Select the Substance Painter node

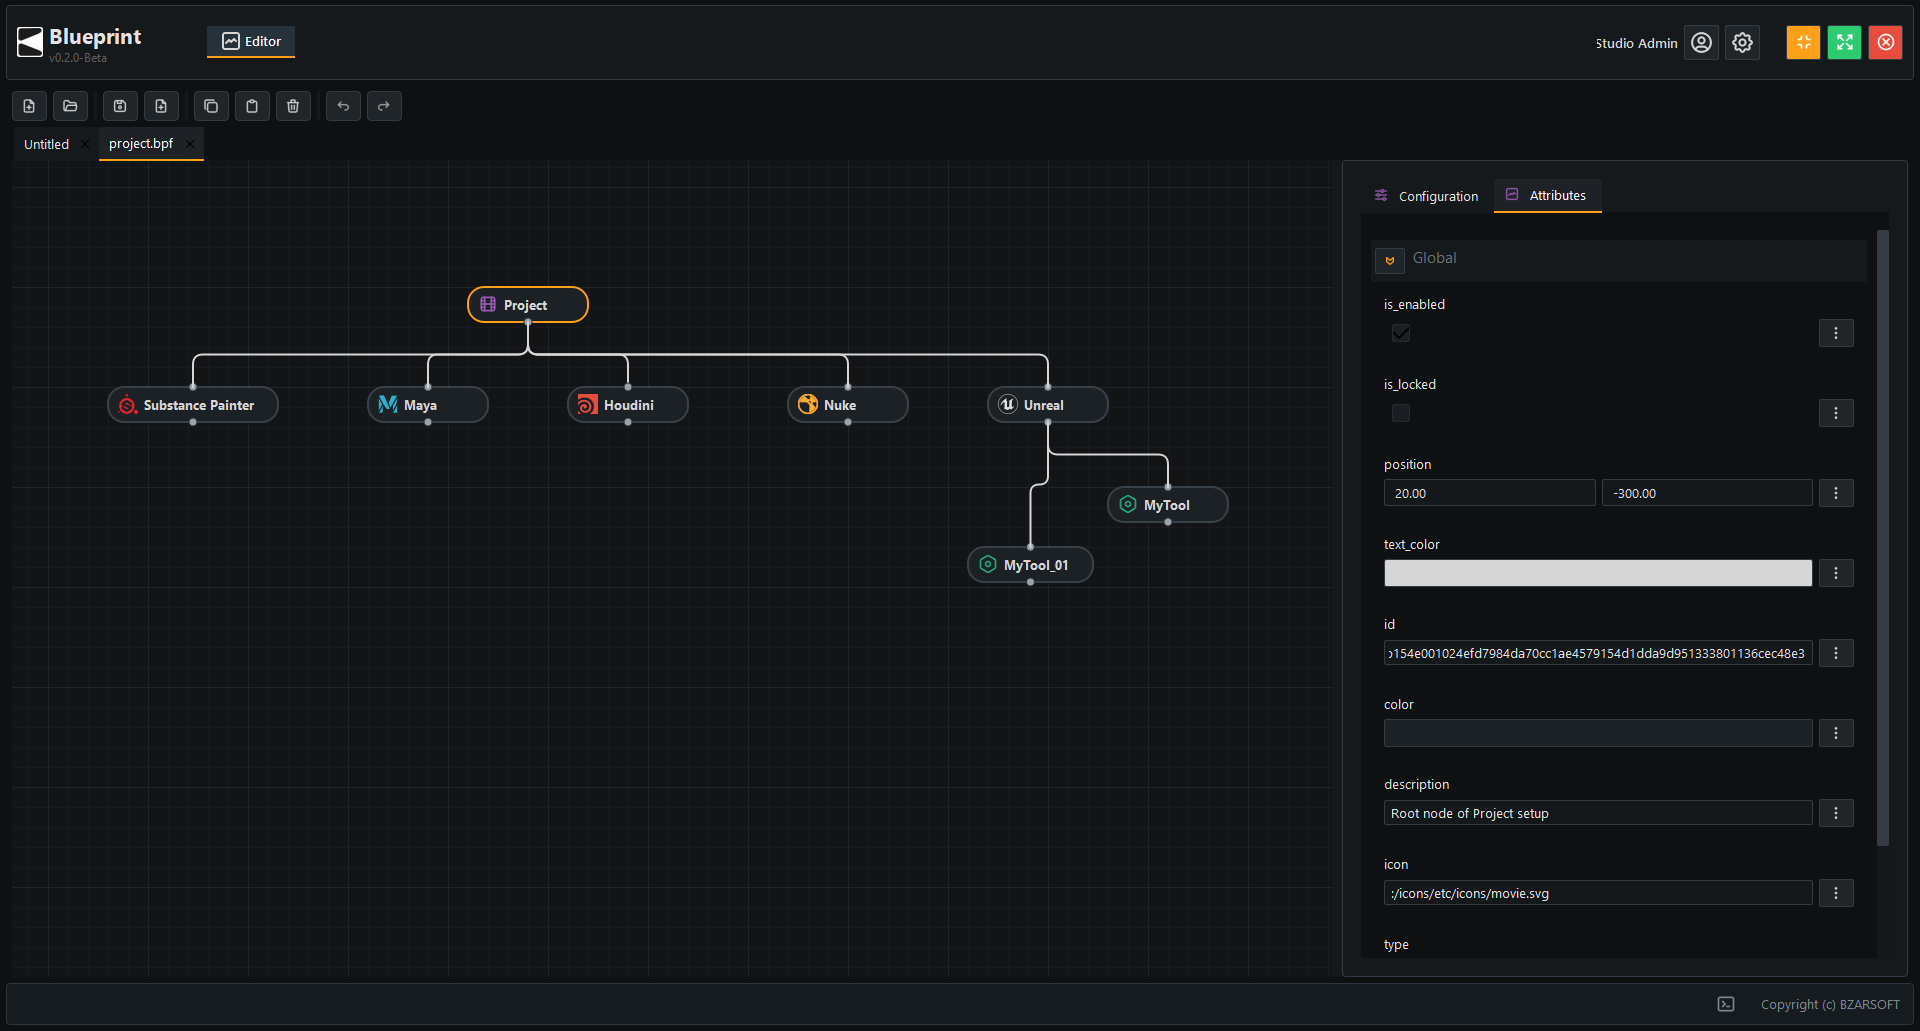(x=193, y=405)
